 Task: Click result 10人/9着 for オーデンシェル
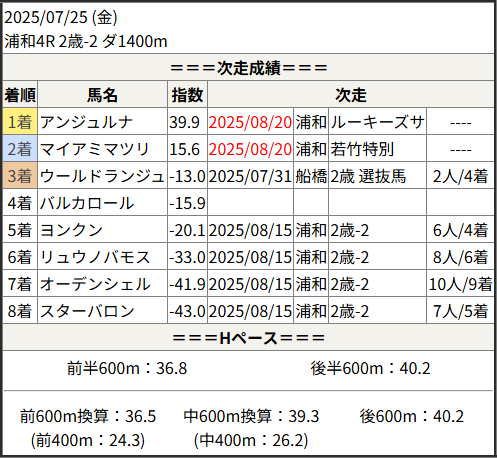460,284
